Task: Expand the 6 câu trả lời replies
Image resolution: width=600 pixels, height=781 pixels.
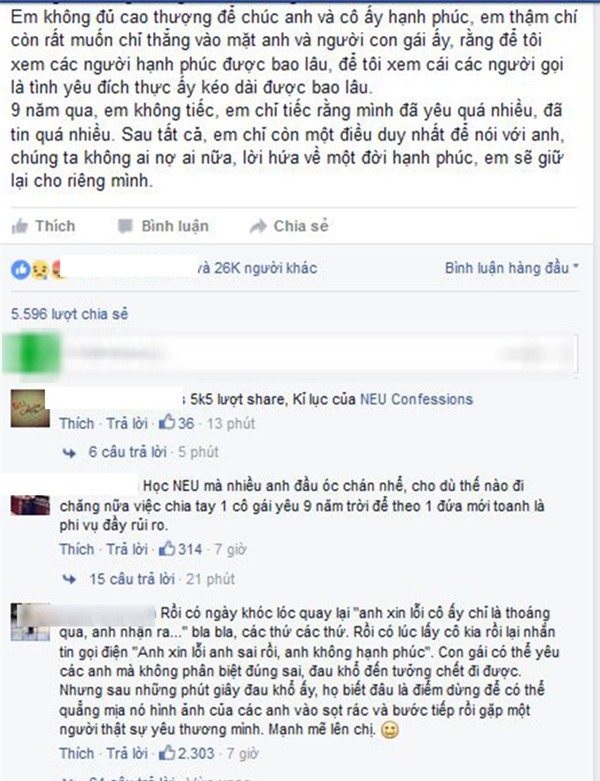Action: tap(127, 452)
